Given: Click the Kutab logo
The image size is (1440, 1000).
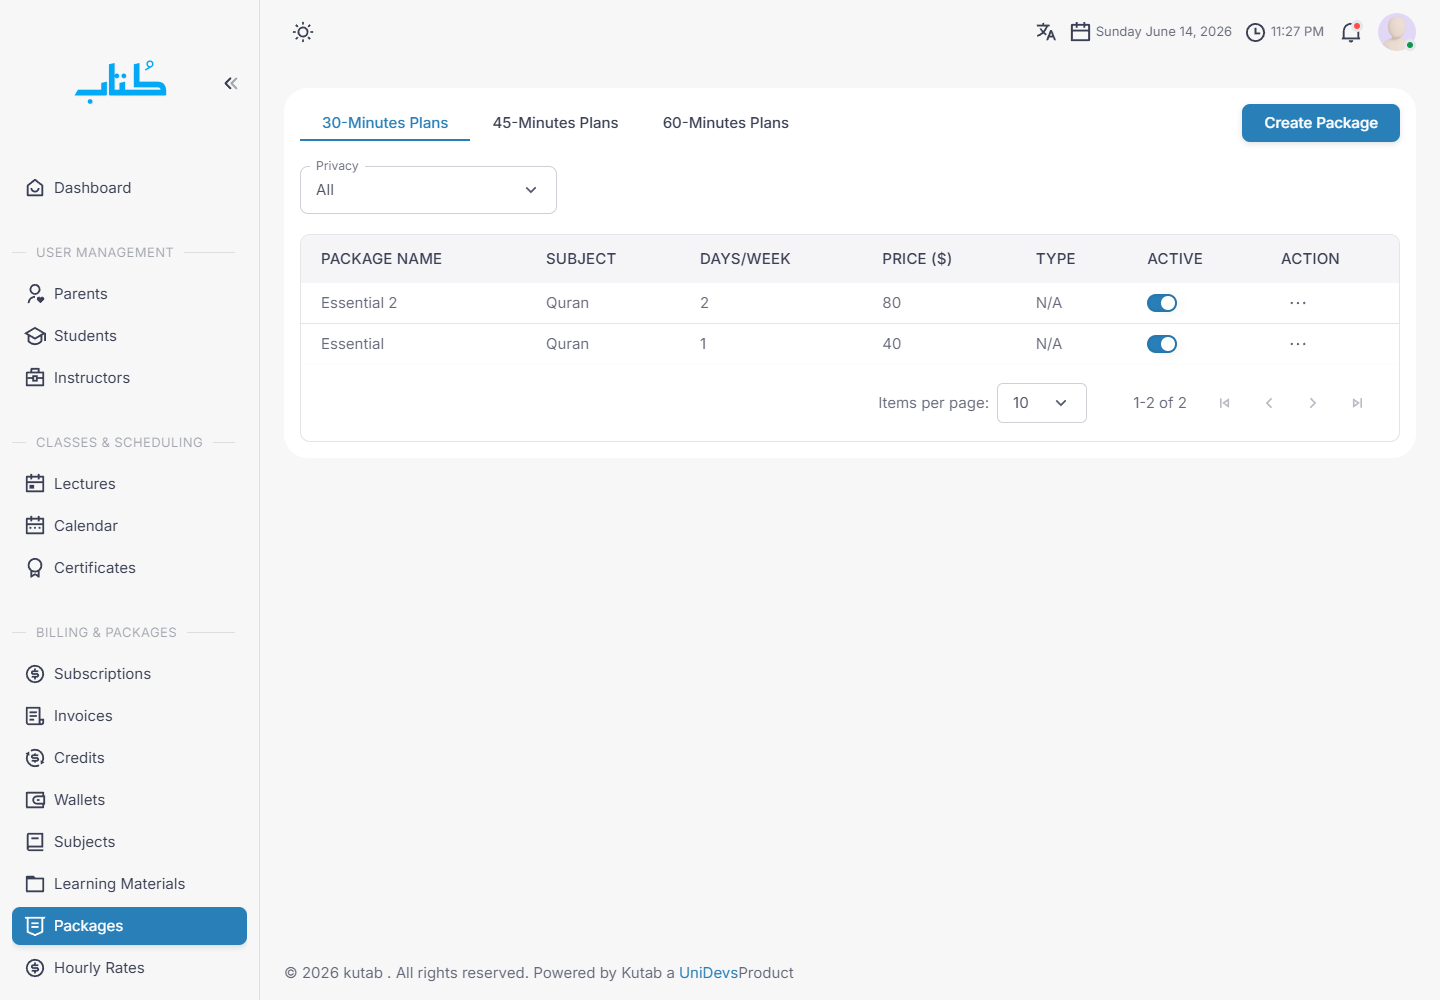Looking at the screenshot, I should pyautogui.click(x=121, y=82).
